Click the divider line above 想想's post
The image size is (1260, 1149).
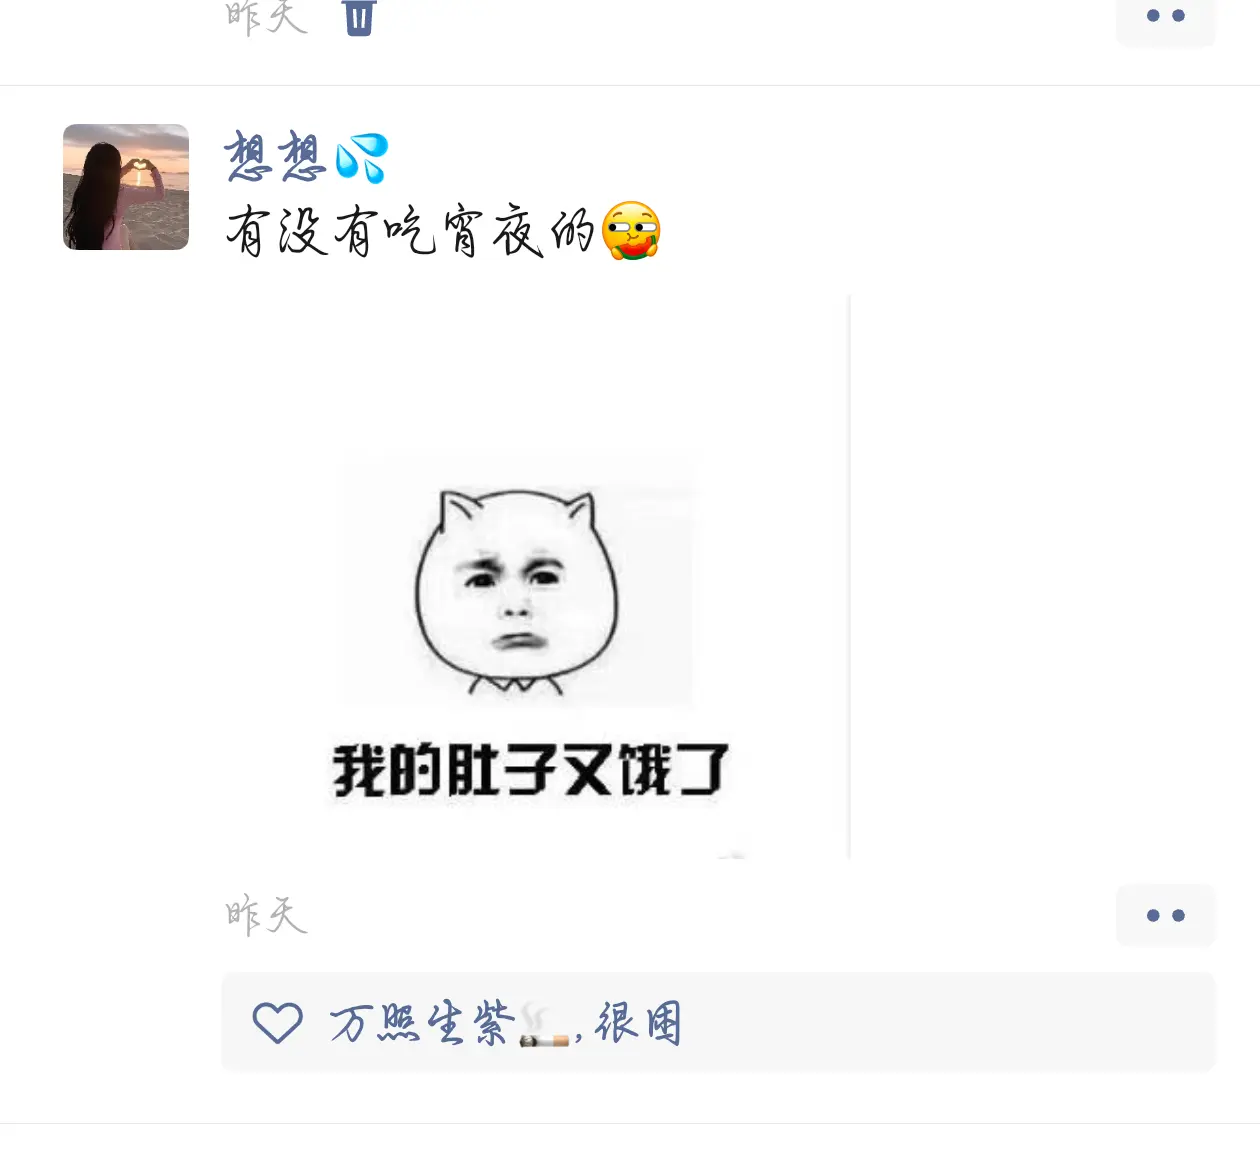click(x=630, y=86)
